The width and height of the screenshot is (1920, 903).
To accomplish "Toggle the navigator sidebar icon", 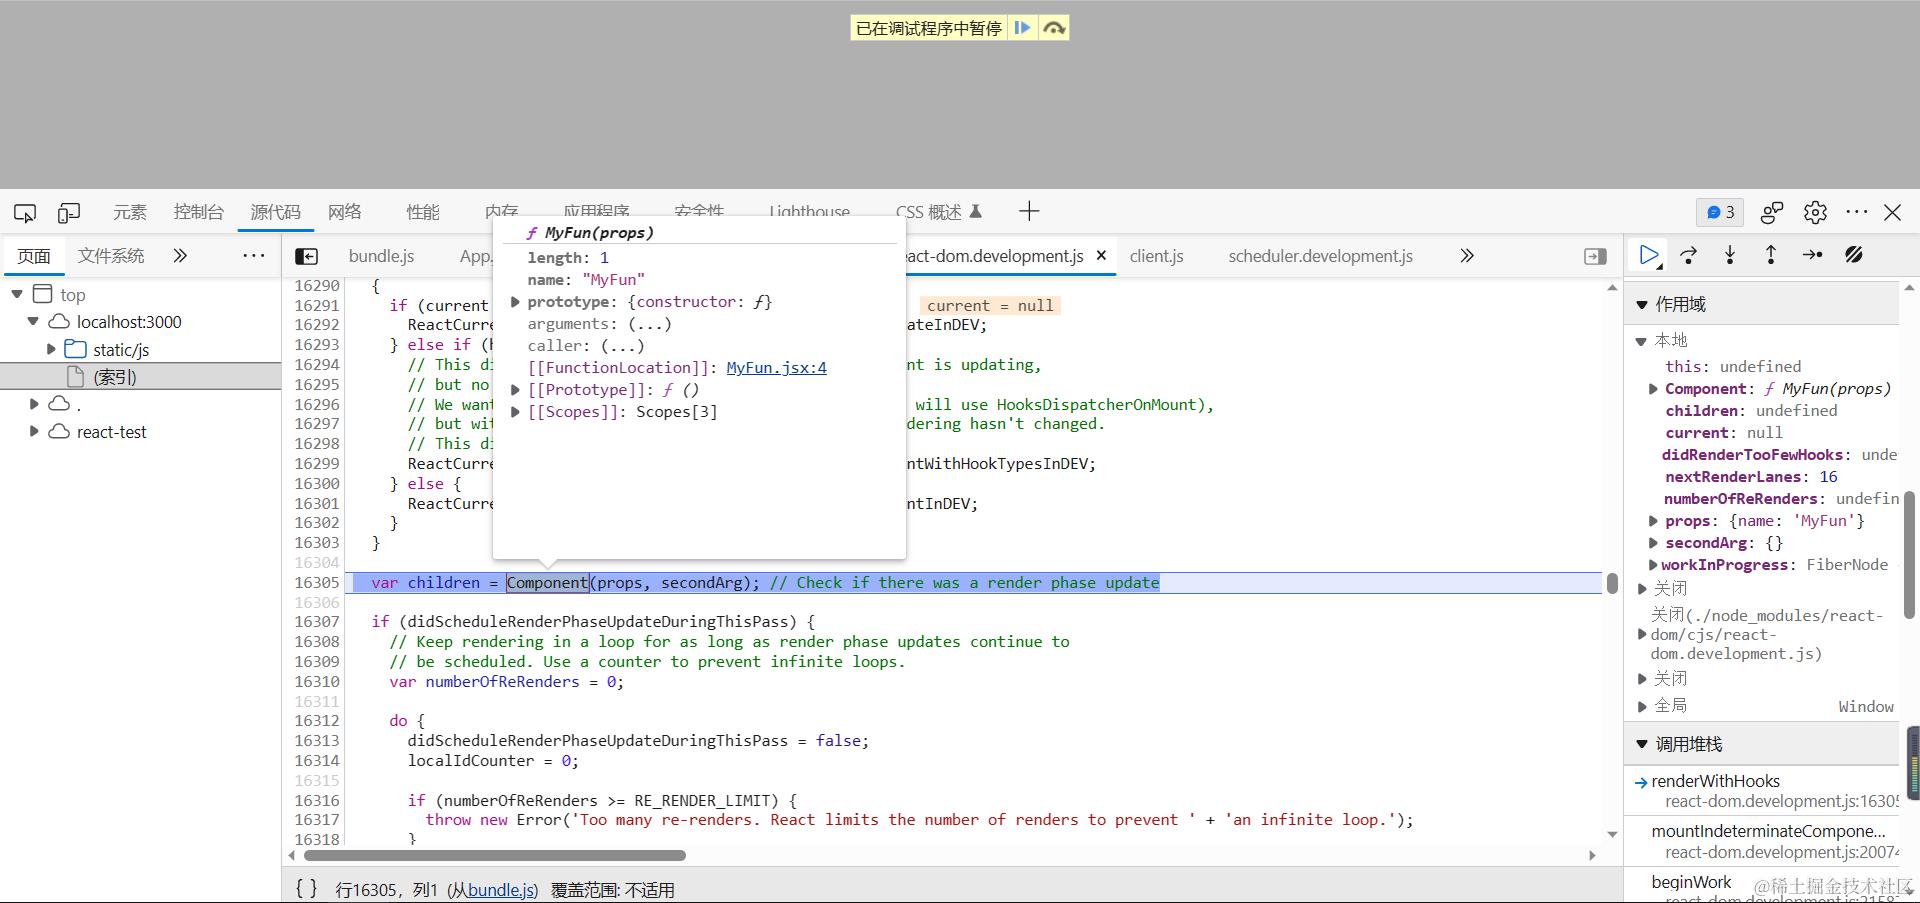I will pyautogui.click(x=307, y=257).
